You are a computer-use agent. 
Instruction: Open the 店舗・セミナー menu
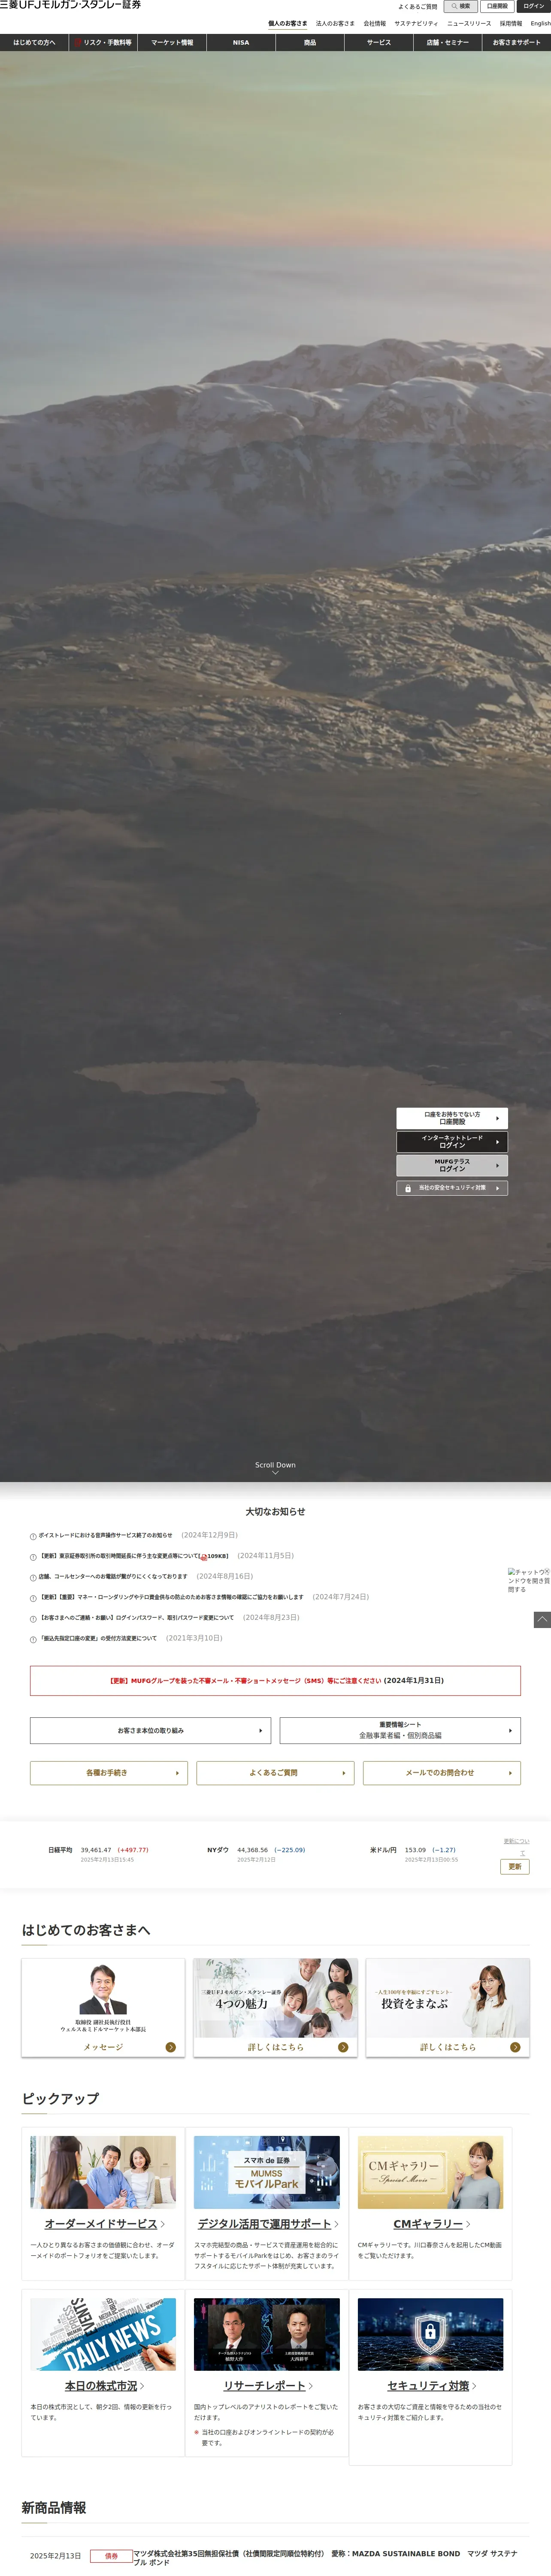click(x=447, y=43)
